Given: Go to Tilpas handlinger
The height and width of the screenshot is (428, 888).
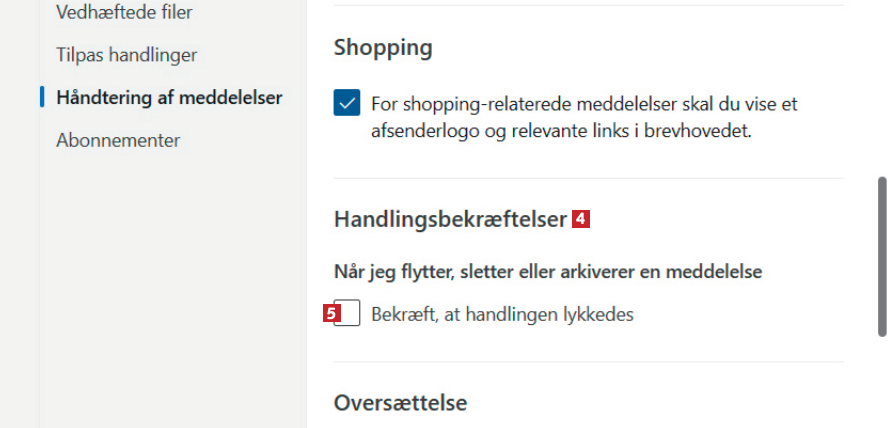Looking at the screenshot, I should 126,54.
